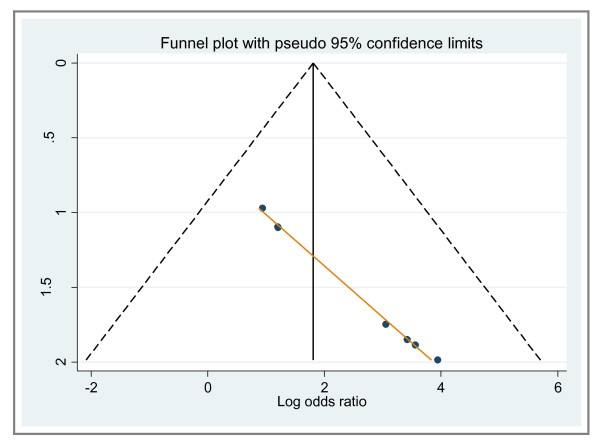Click the second data point from the left
Screen dimensions: 600x447
(x=278, y=227)
